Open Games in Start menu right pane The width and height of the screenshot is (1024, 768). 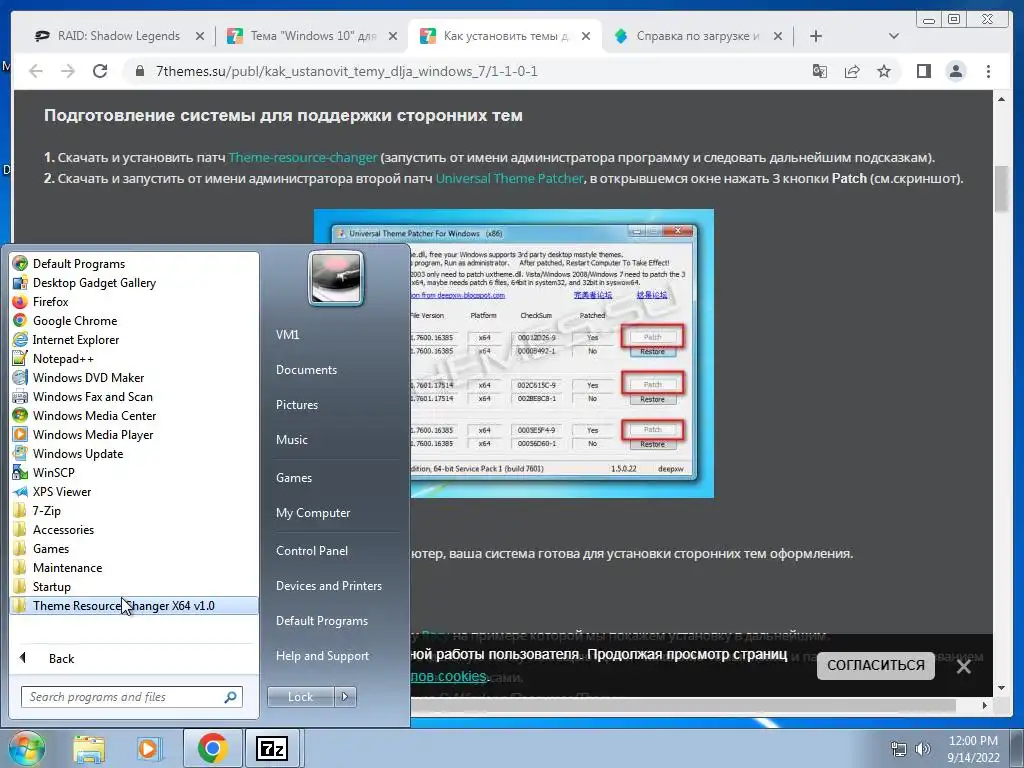294,477
